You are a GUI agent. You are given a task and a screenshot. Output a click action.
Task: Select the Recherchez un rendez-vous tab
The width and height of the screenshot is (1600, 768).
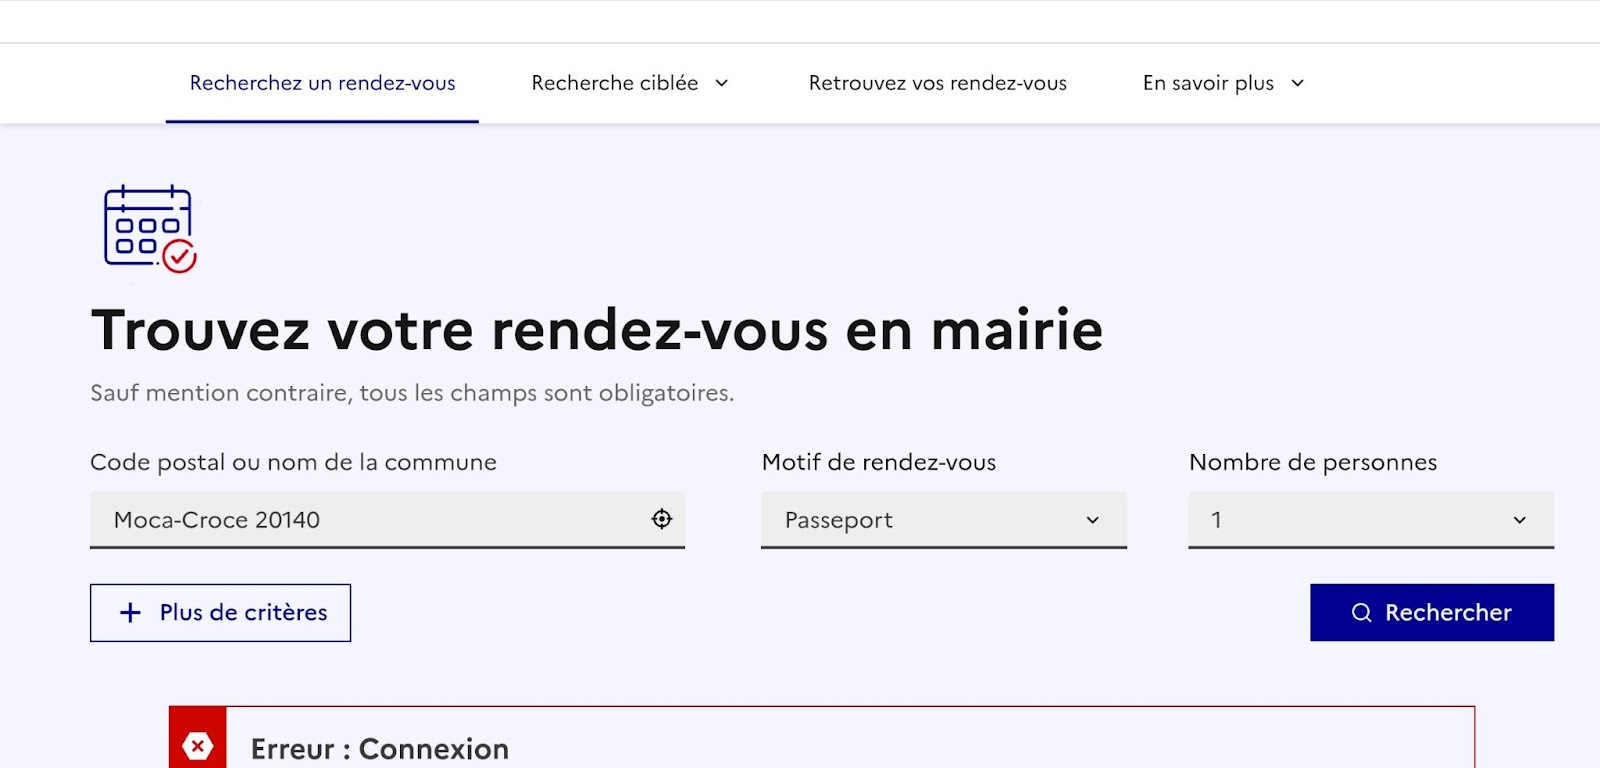(322, 83)
